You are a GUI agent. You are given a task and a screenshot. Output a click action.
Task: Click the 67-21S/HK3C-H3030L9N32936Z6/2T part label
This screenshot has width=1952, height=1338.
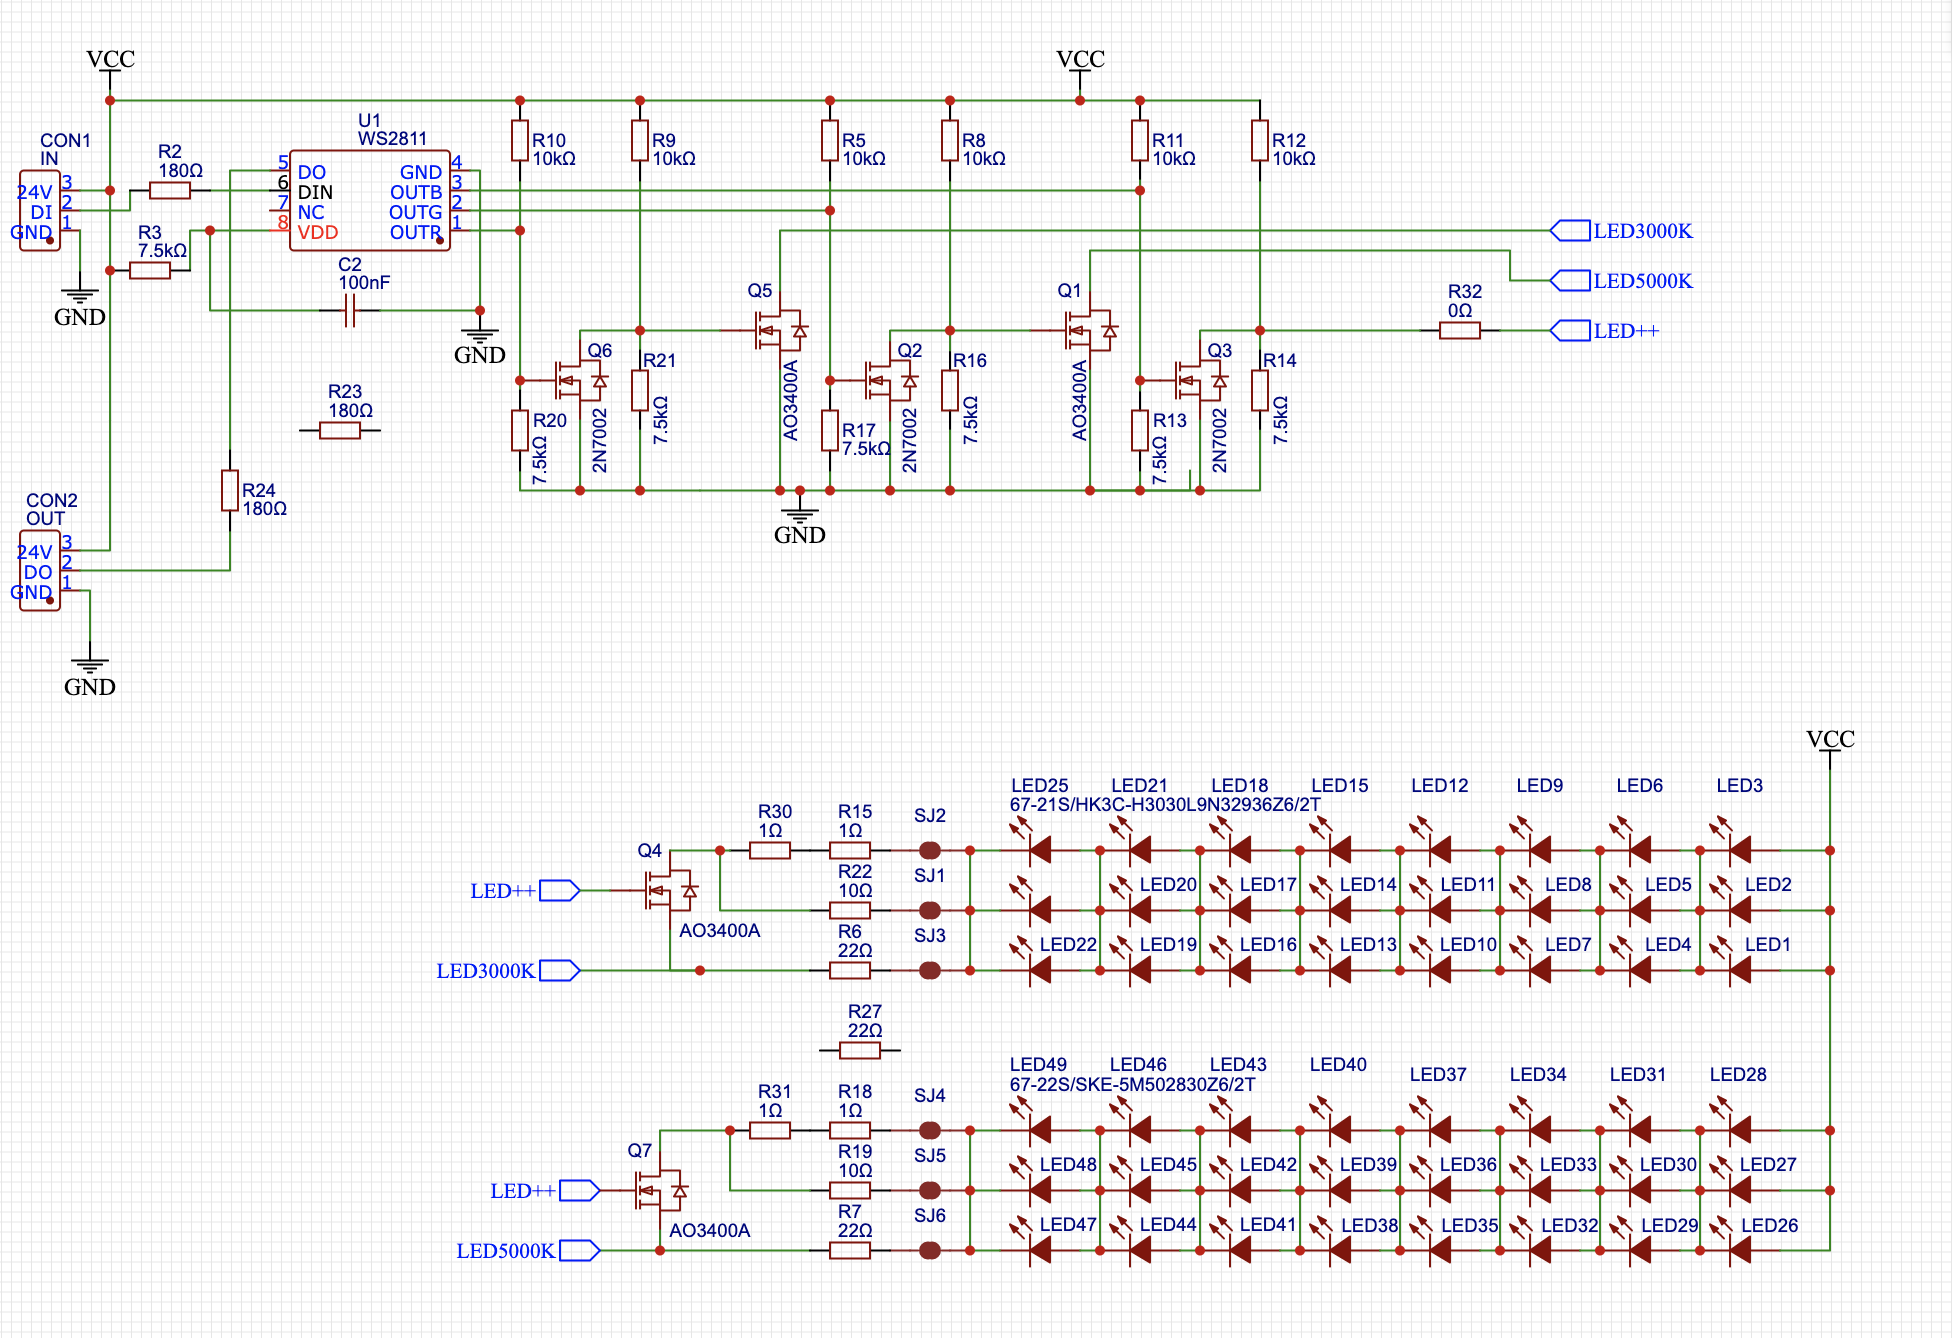(1165, 805)
